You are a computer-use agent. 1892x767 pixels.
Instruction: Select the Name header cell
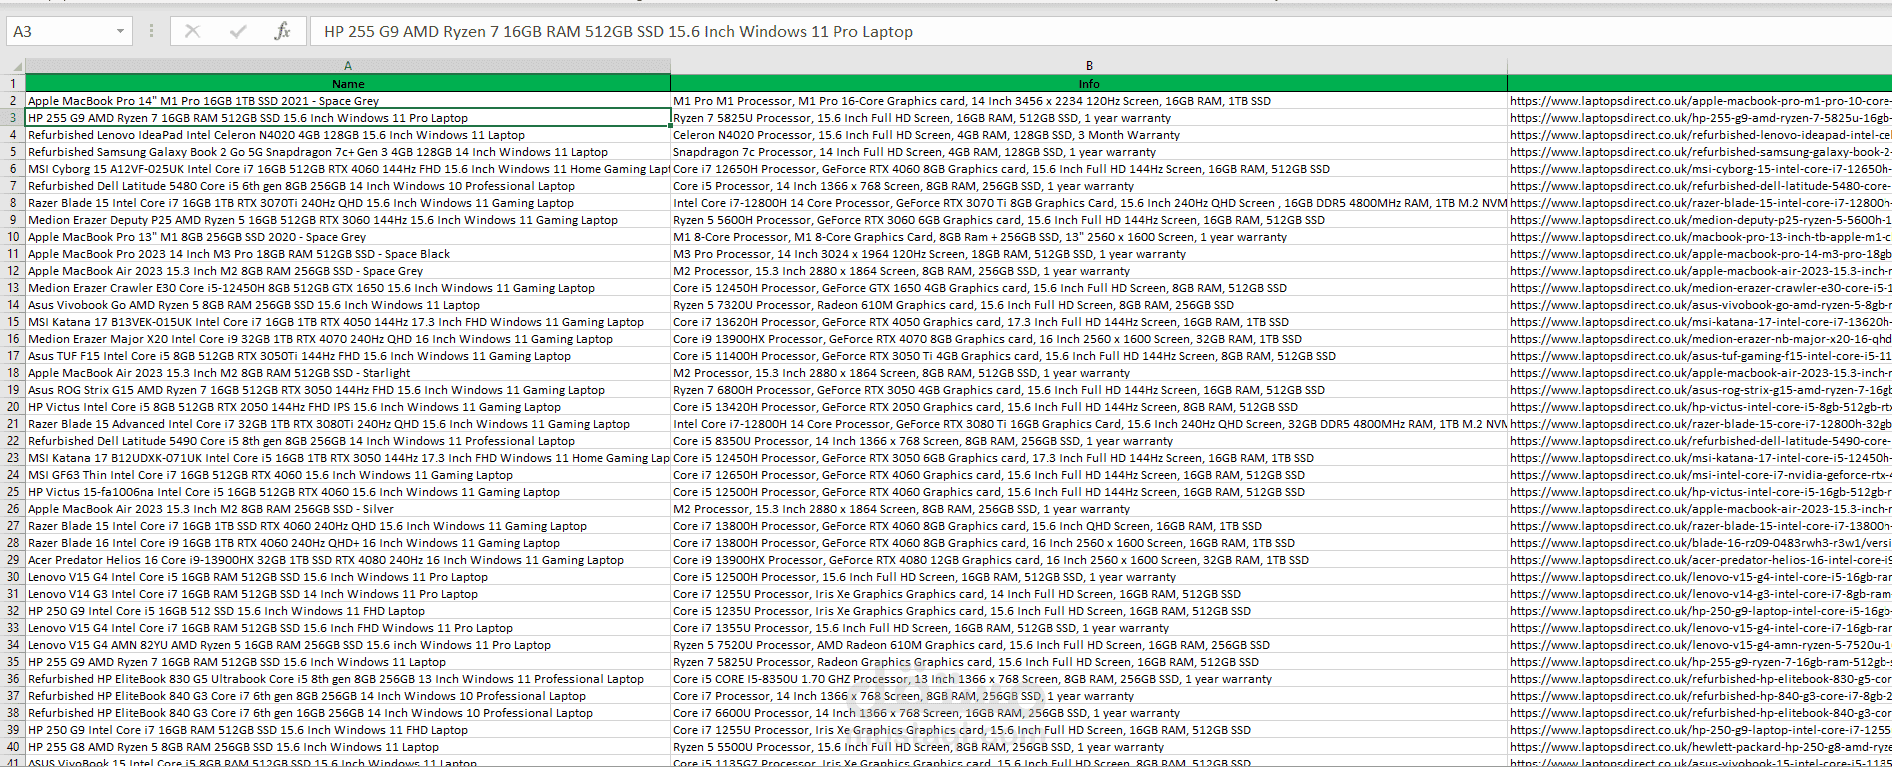348,83
